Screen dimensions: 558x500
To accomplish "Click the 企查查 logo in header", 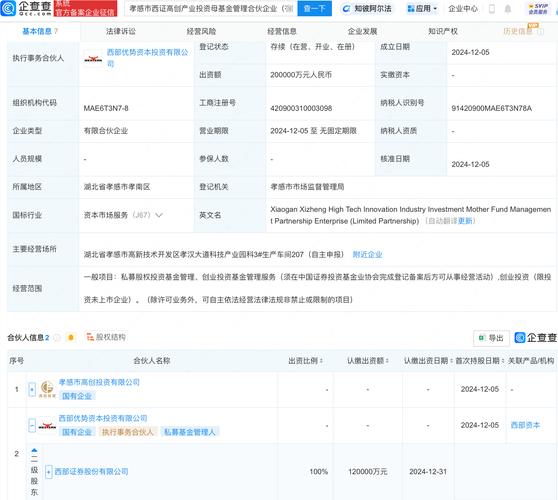I will (x=26, y=8).
